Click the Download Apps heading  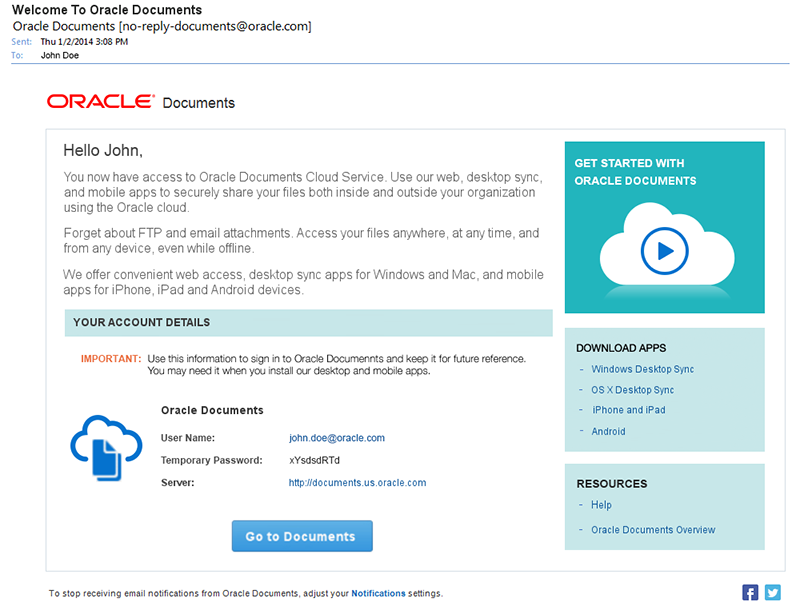[621, 348]
